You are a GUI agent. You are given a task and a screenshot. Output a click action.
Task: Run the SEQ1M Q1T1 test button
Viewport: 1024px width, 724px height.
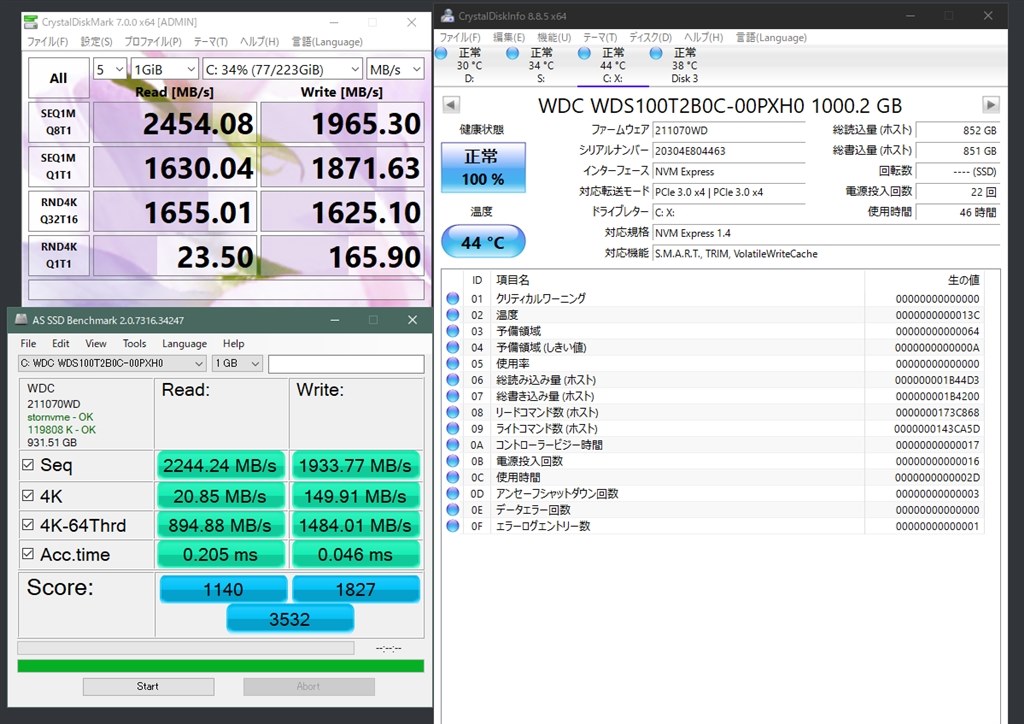pyautogui.click(x=59, y=166)
